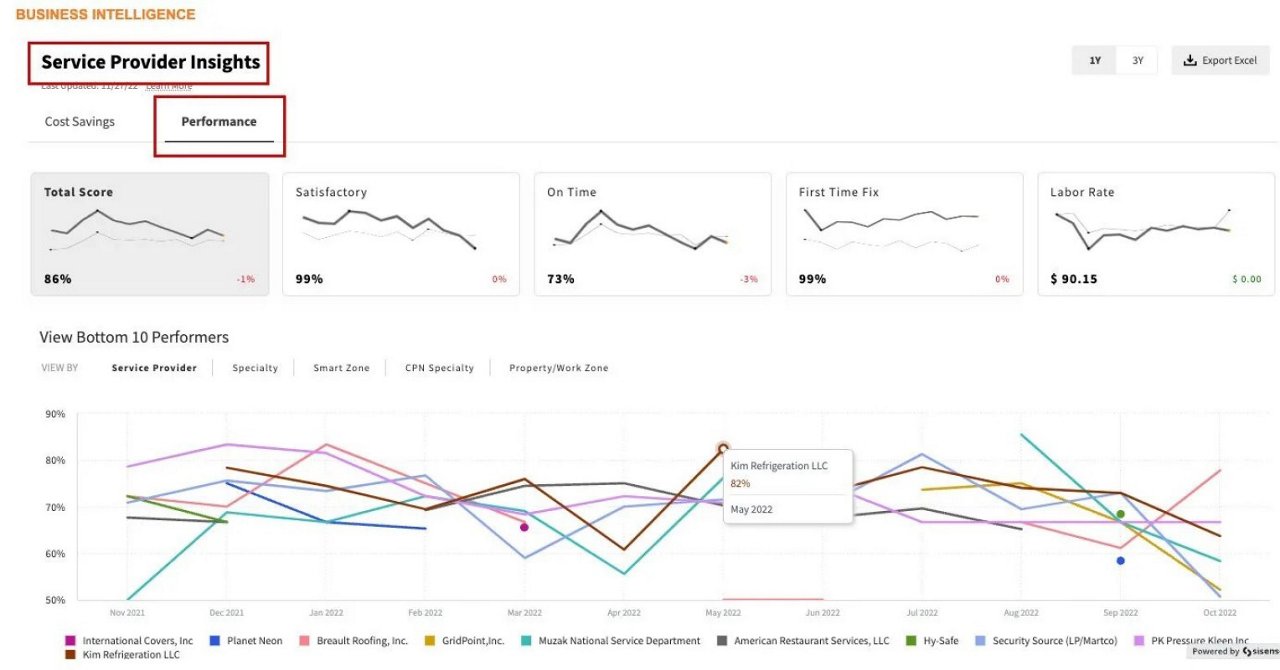Select the teal marker for Muzak National Service

(526, 640)
